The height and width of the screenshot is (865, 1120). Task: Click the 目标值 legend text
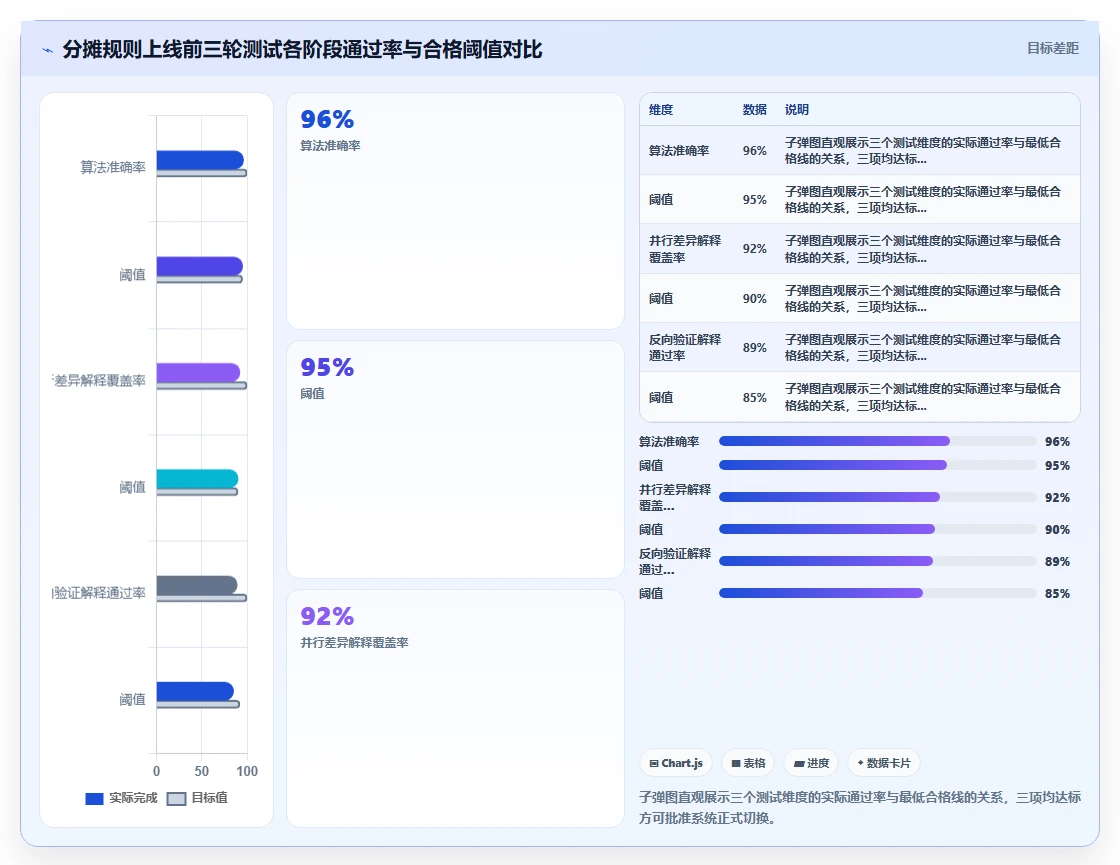click(209, 798)
